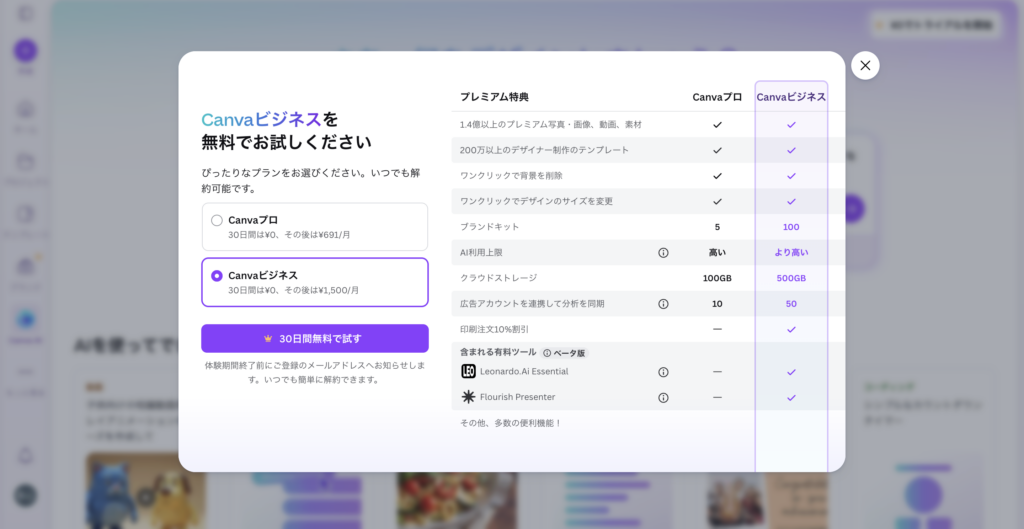Click the その他、多数の便利機能！ text

[510, 423]
